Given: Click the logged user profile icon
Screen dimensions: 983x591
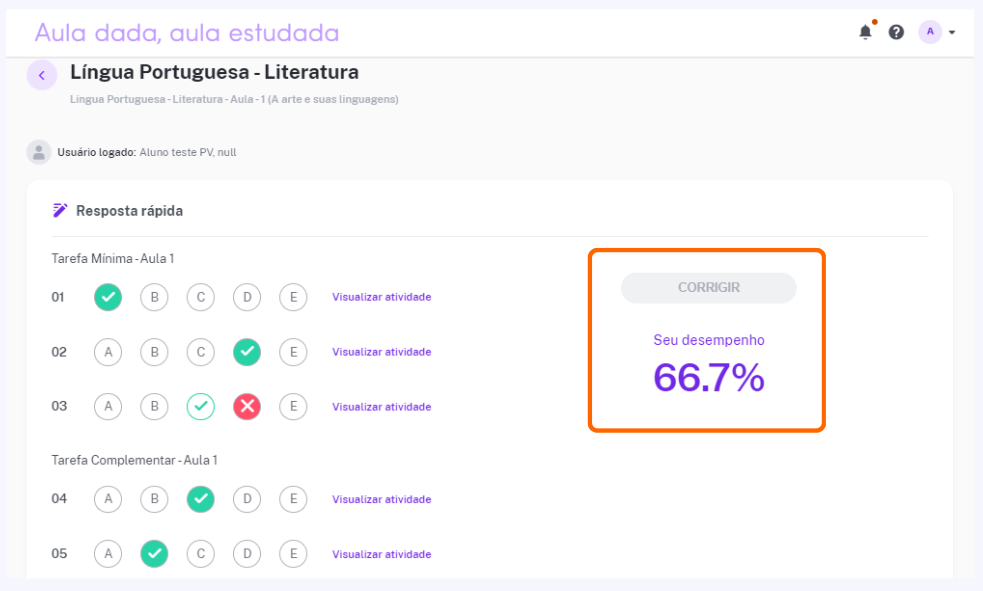Looking at the screenshot, I should click(39, 152).
